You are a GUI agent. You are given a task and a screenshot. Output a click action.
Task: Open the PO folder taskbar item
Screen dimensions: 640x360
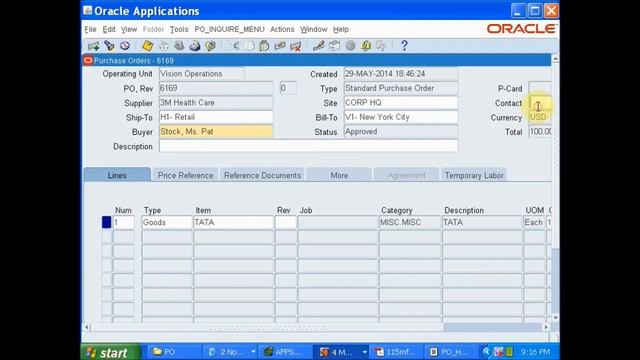point(173,352)
